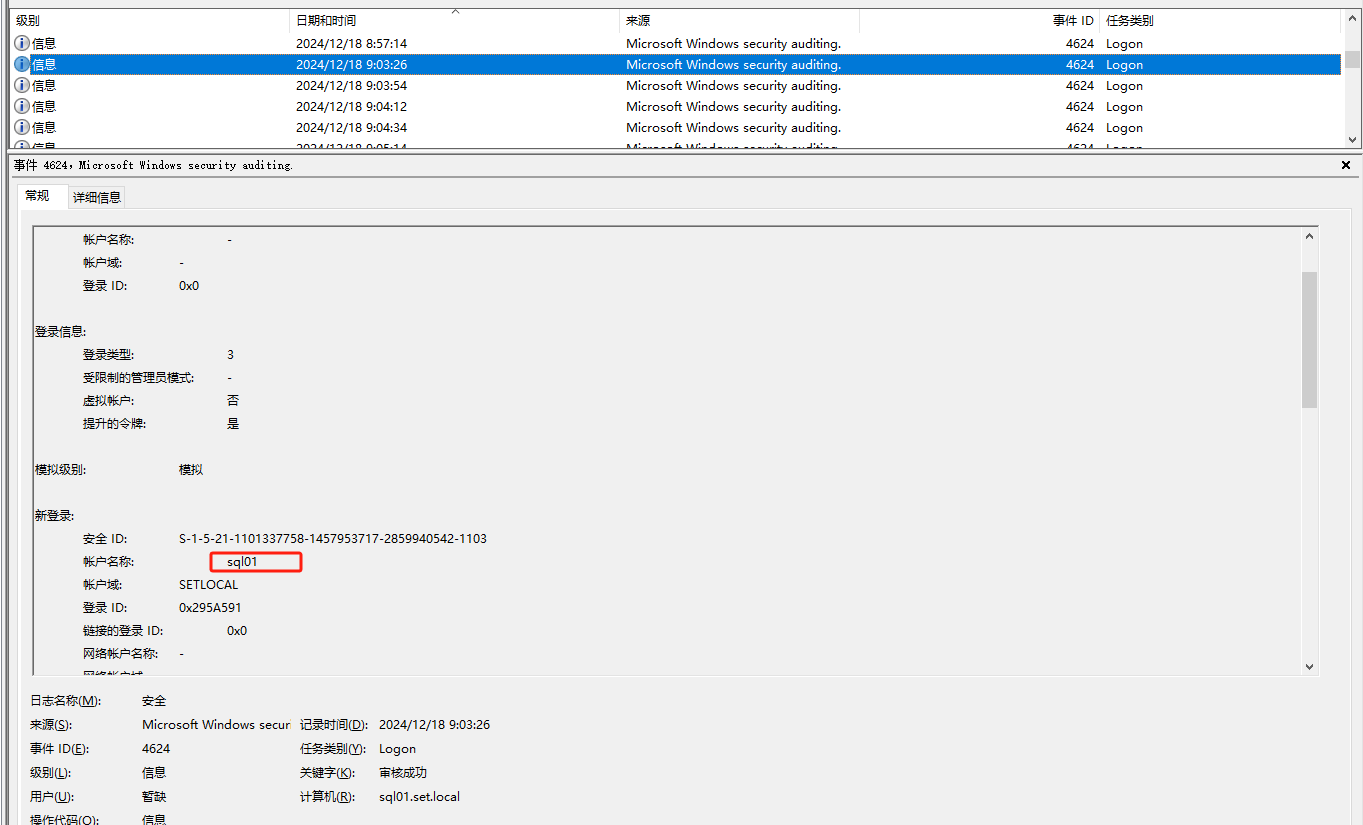1363x825 pixels.
Task: Click the 登录信息 section heading
Action: 60,331
